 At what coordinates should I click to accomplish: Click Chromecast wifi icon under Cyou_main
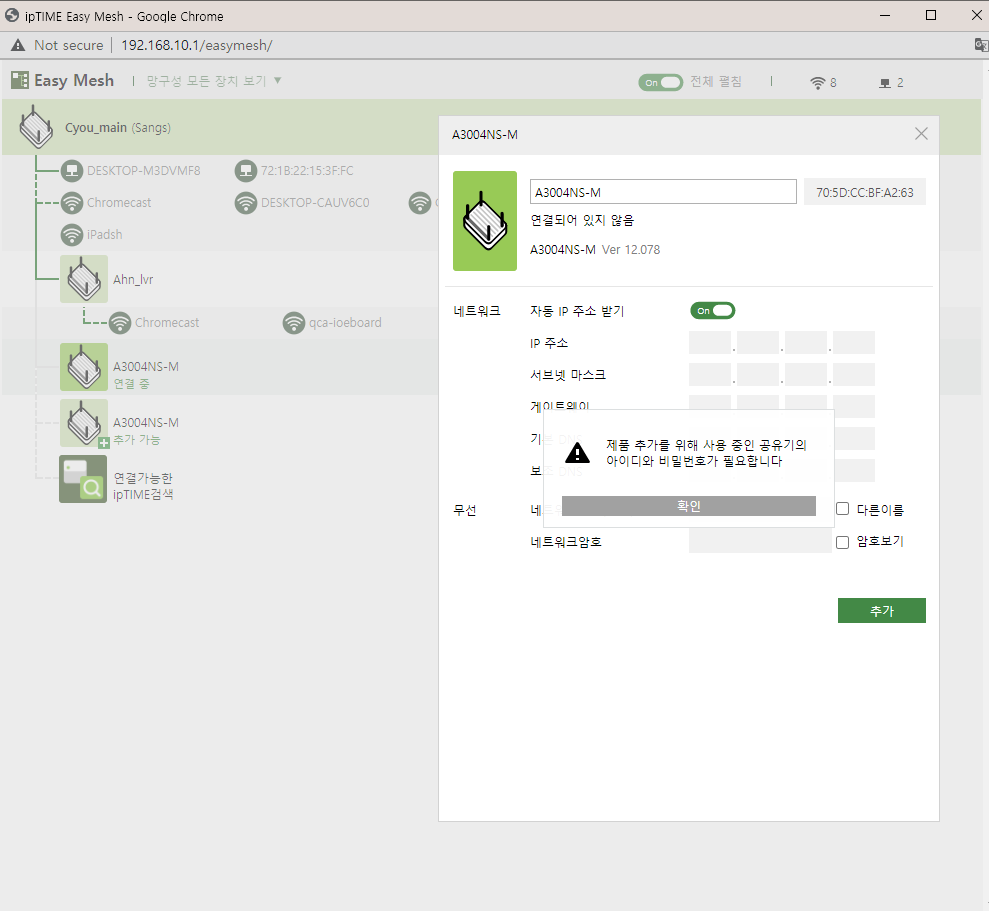click(x=72, y=203)
